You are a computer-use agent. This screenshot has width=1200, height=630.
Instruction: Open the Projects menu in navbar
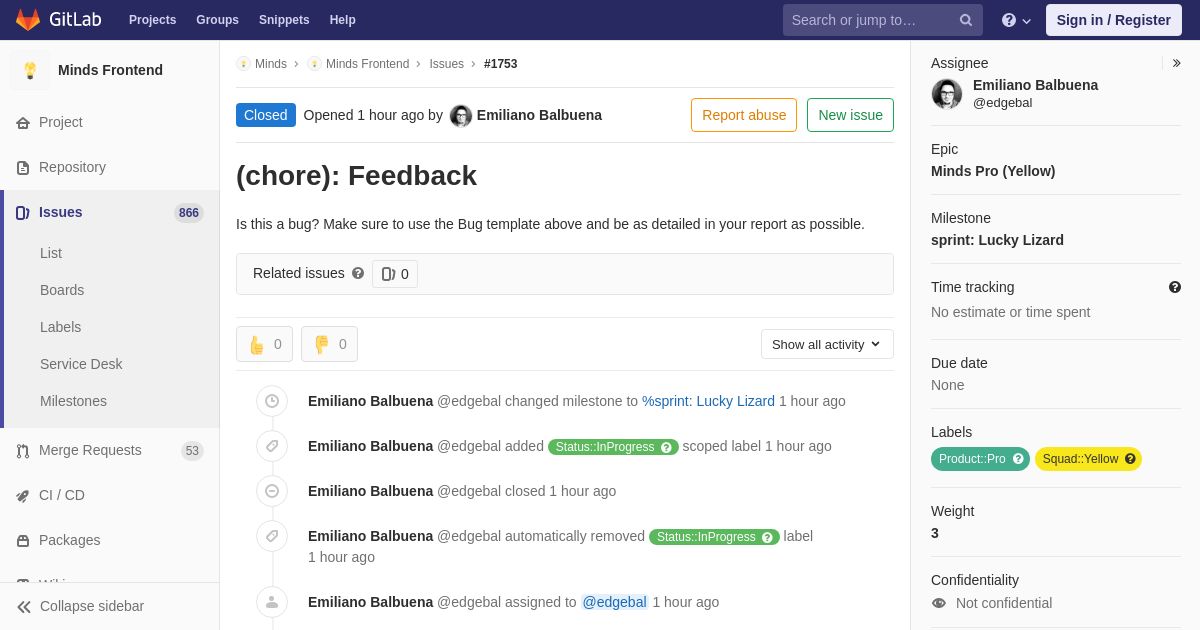[152, 20]
